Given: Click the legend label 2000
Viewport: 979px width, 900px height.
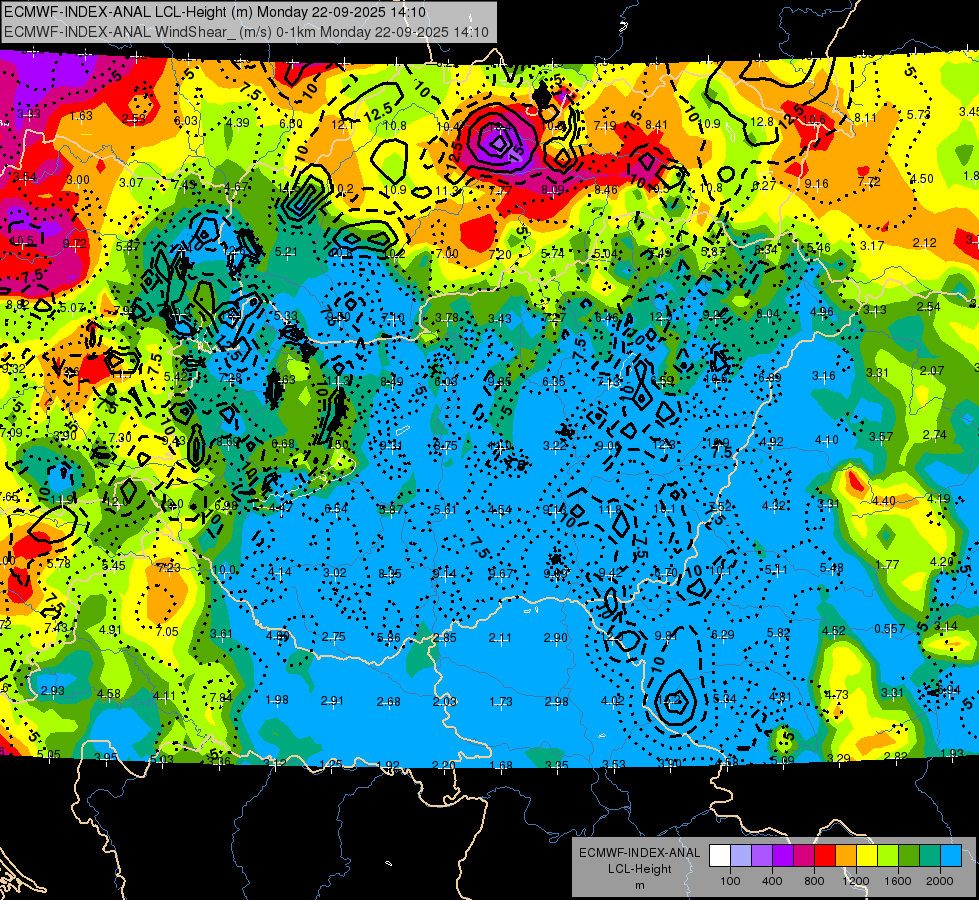Looking at the screenshot, I should pos(940,881).
